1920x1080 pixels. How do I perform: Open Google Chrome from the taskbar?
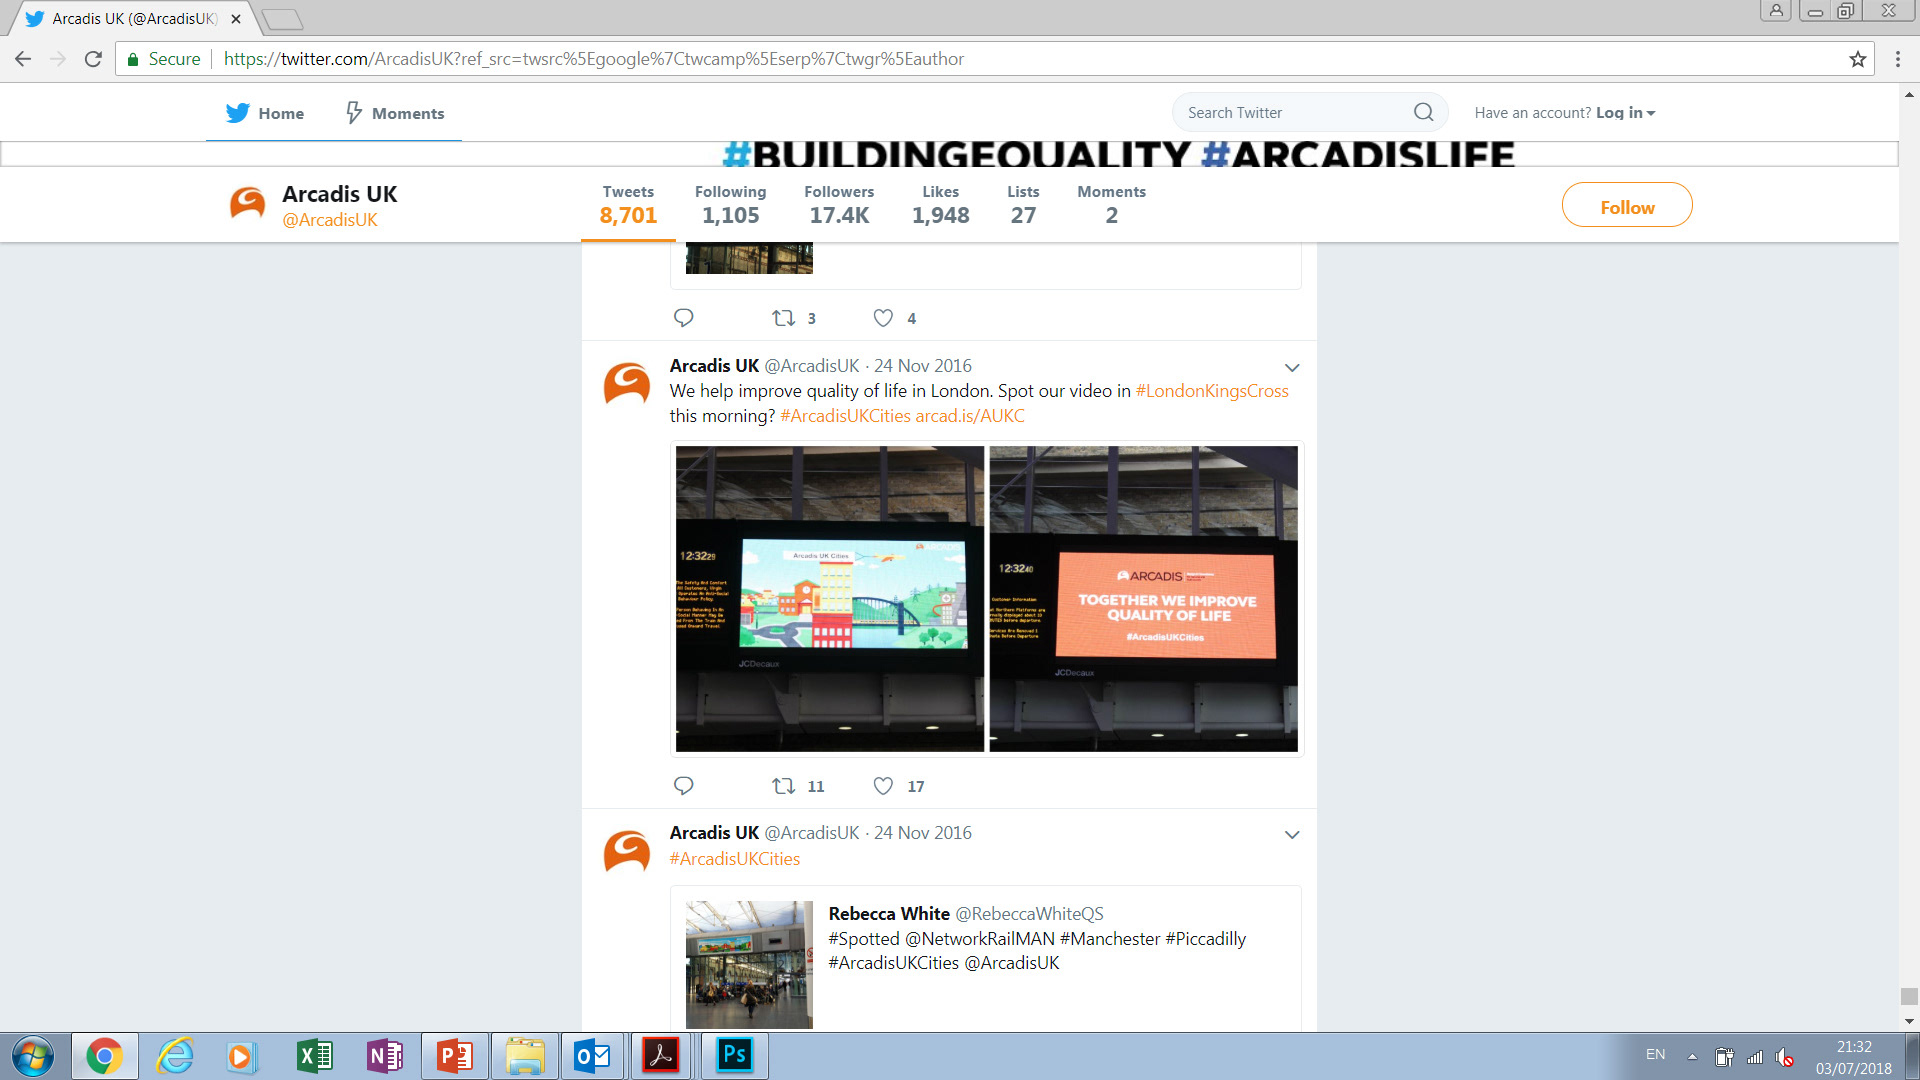point(104,1056)
